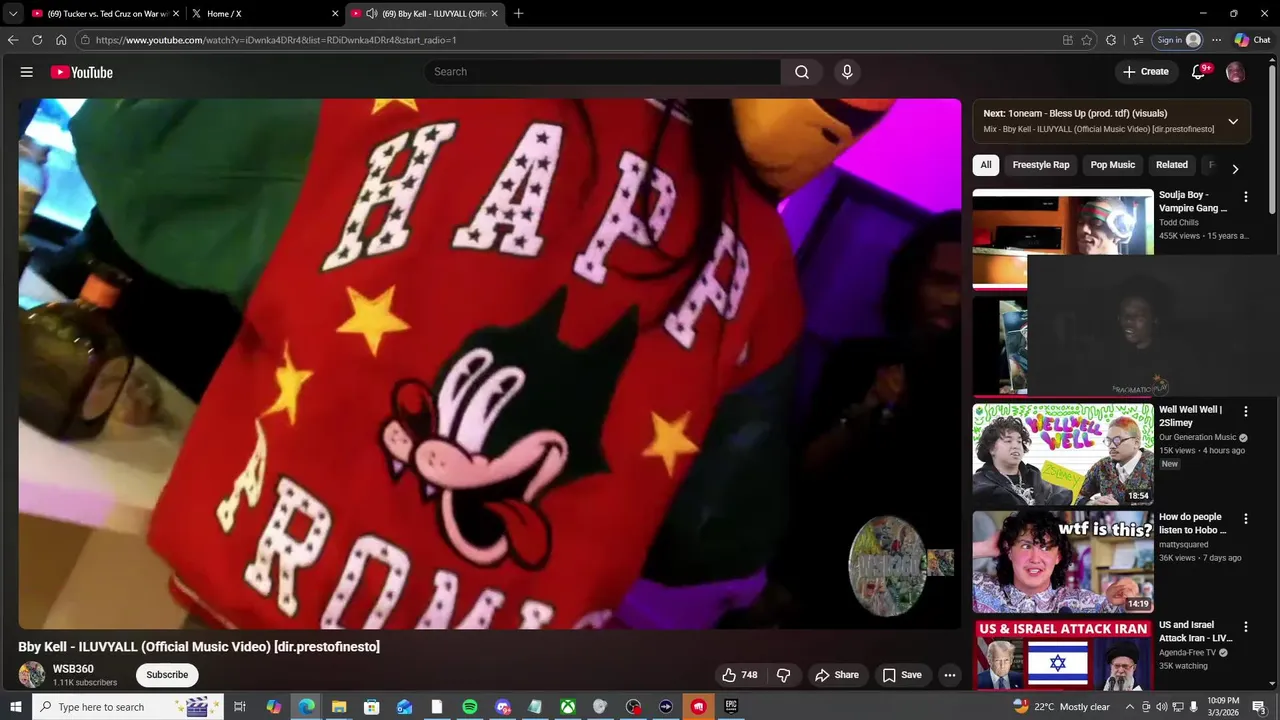The height and width of the screenshot is (720, 1280).
Task: Open Windows Start menu
Action: click(15, 707)
